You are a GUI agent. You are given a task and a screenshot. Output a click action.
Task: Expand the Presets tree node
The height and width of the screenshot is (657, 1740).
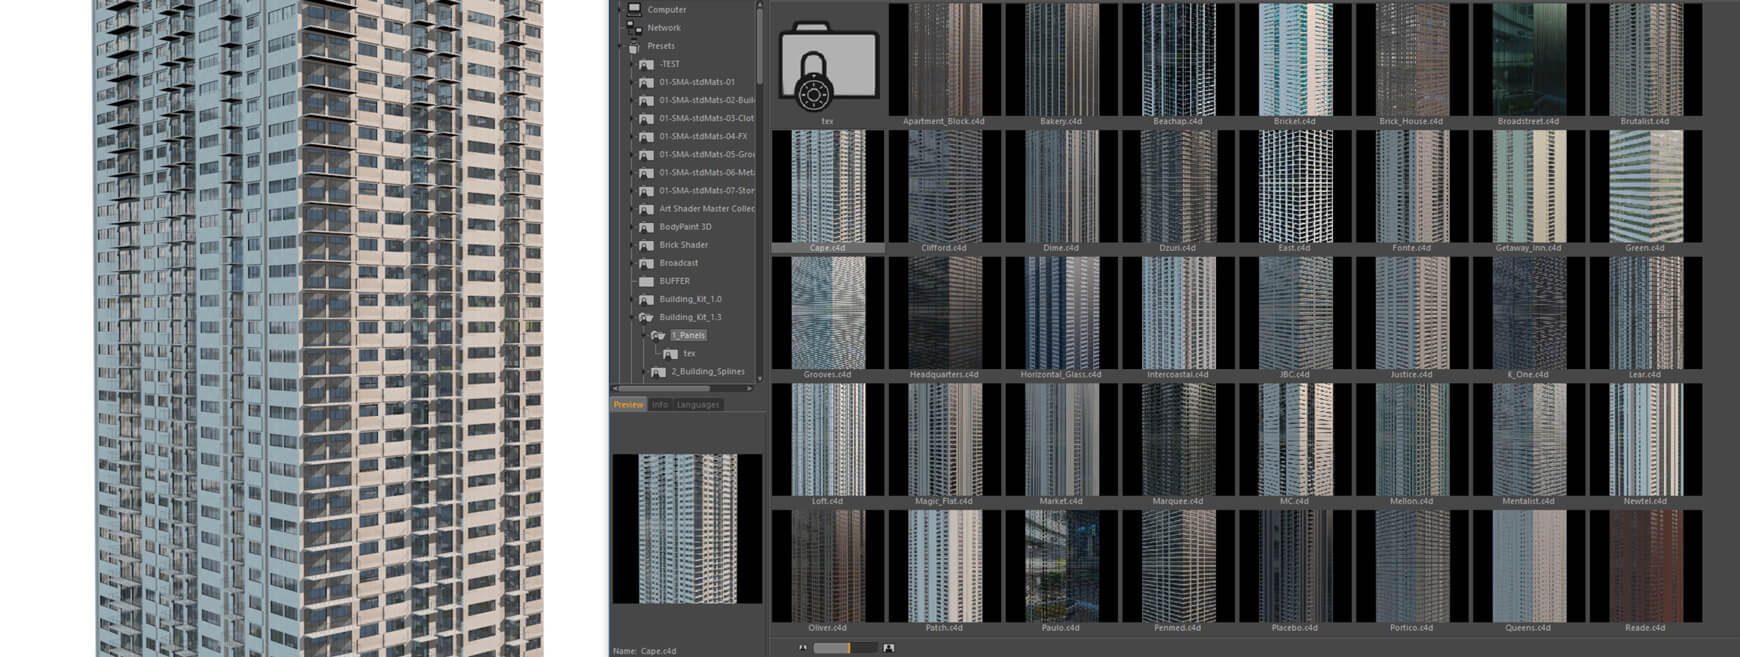[x=620, y=46]
